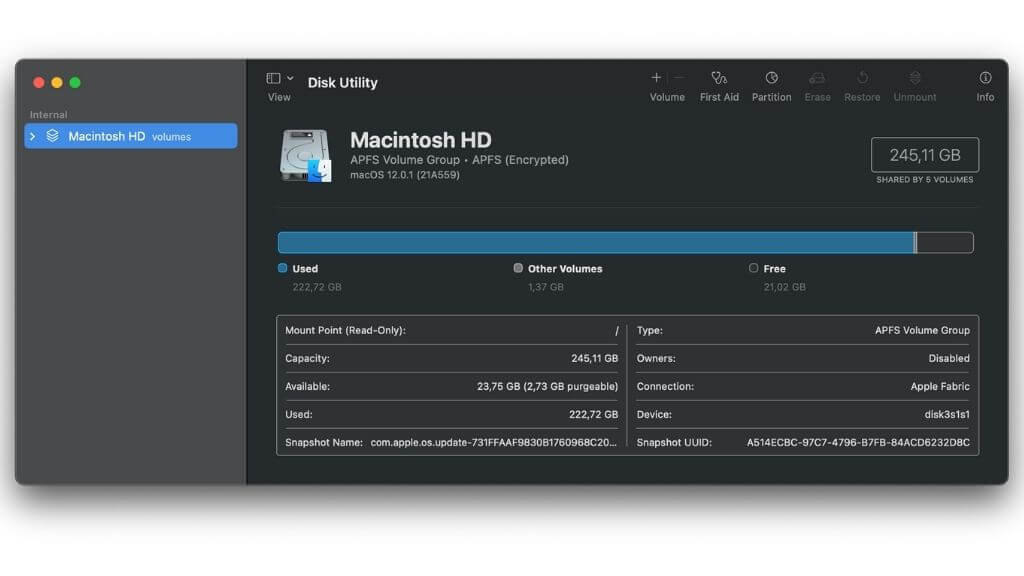Screen dimensions: 1024x576
Task: Click the Macintosh HD main heading
Action: point(421,140)
